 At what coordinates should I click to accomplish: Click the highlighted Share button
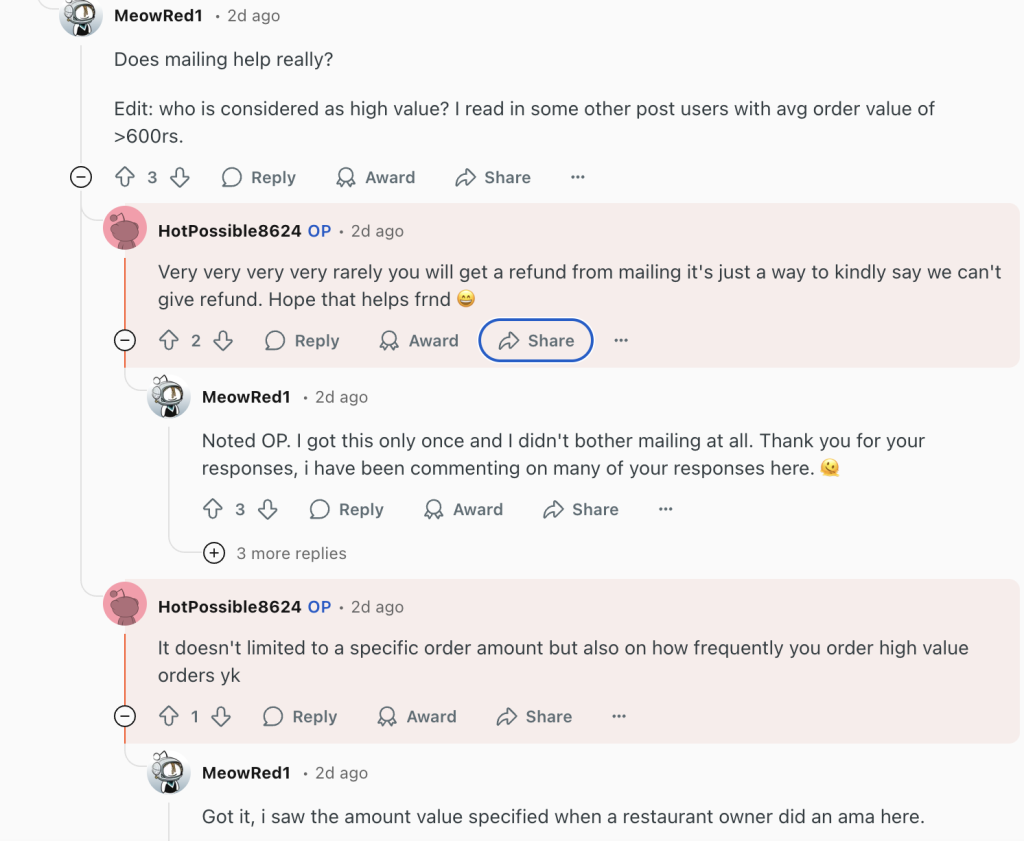click(x=536, y=341)
